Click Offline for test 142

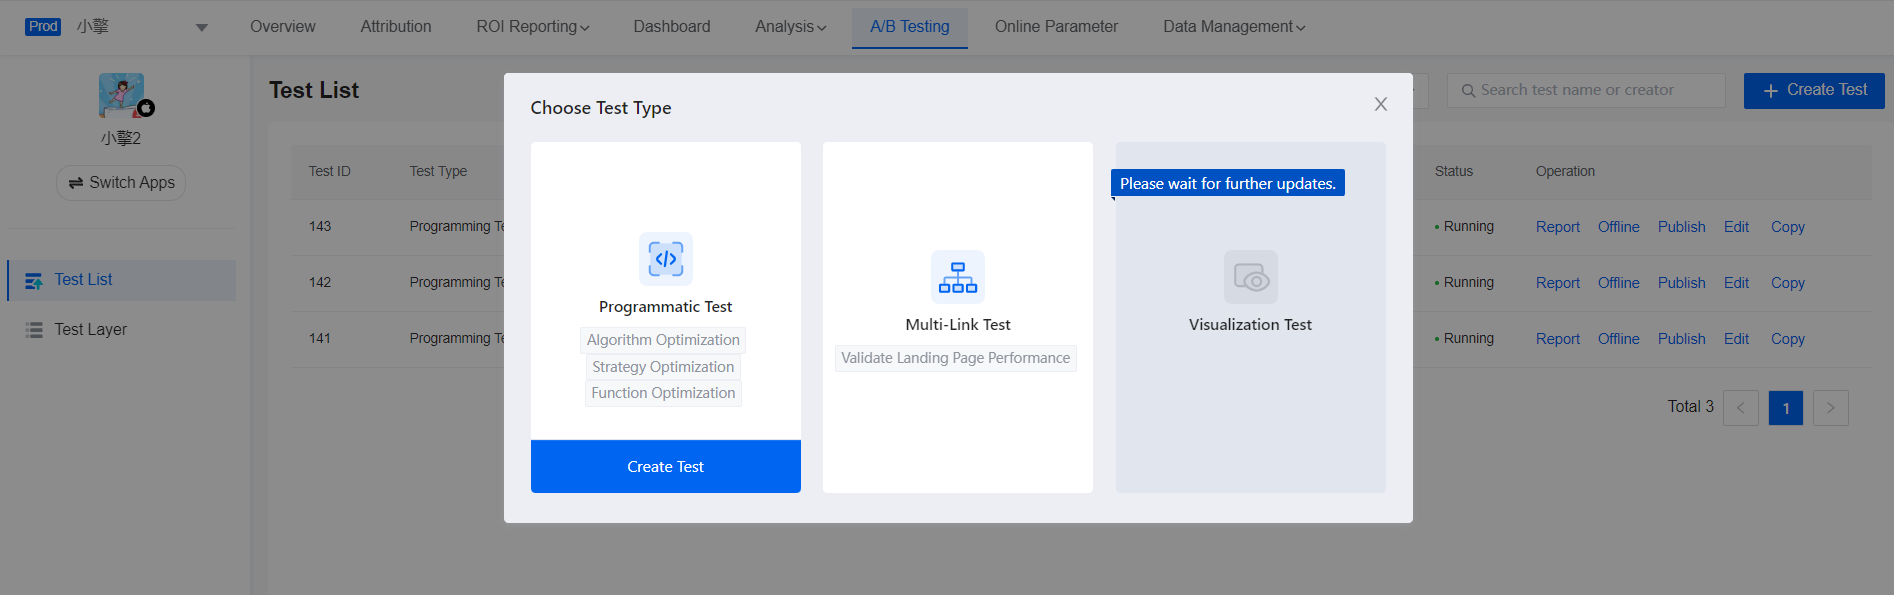pos(1619,284)
